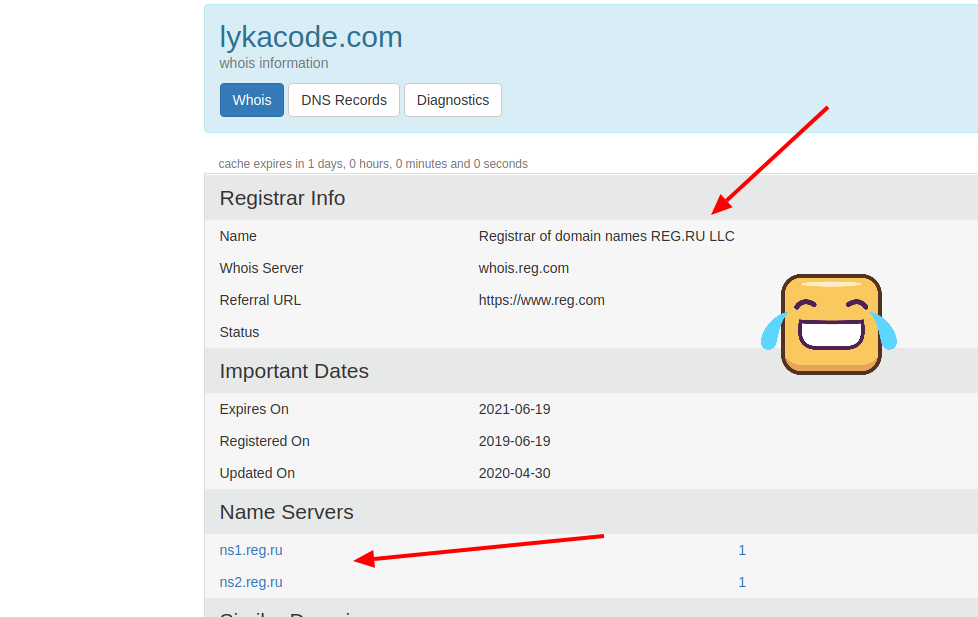This screenshot has height=617, width=978.
Task: Click the whois.reg.com server value
Action: click(x=524, y=268)
